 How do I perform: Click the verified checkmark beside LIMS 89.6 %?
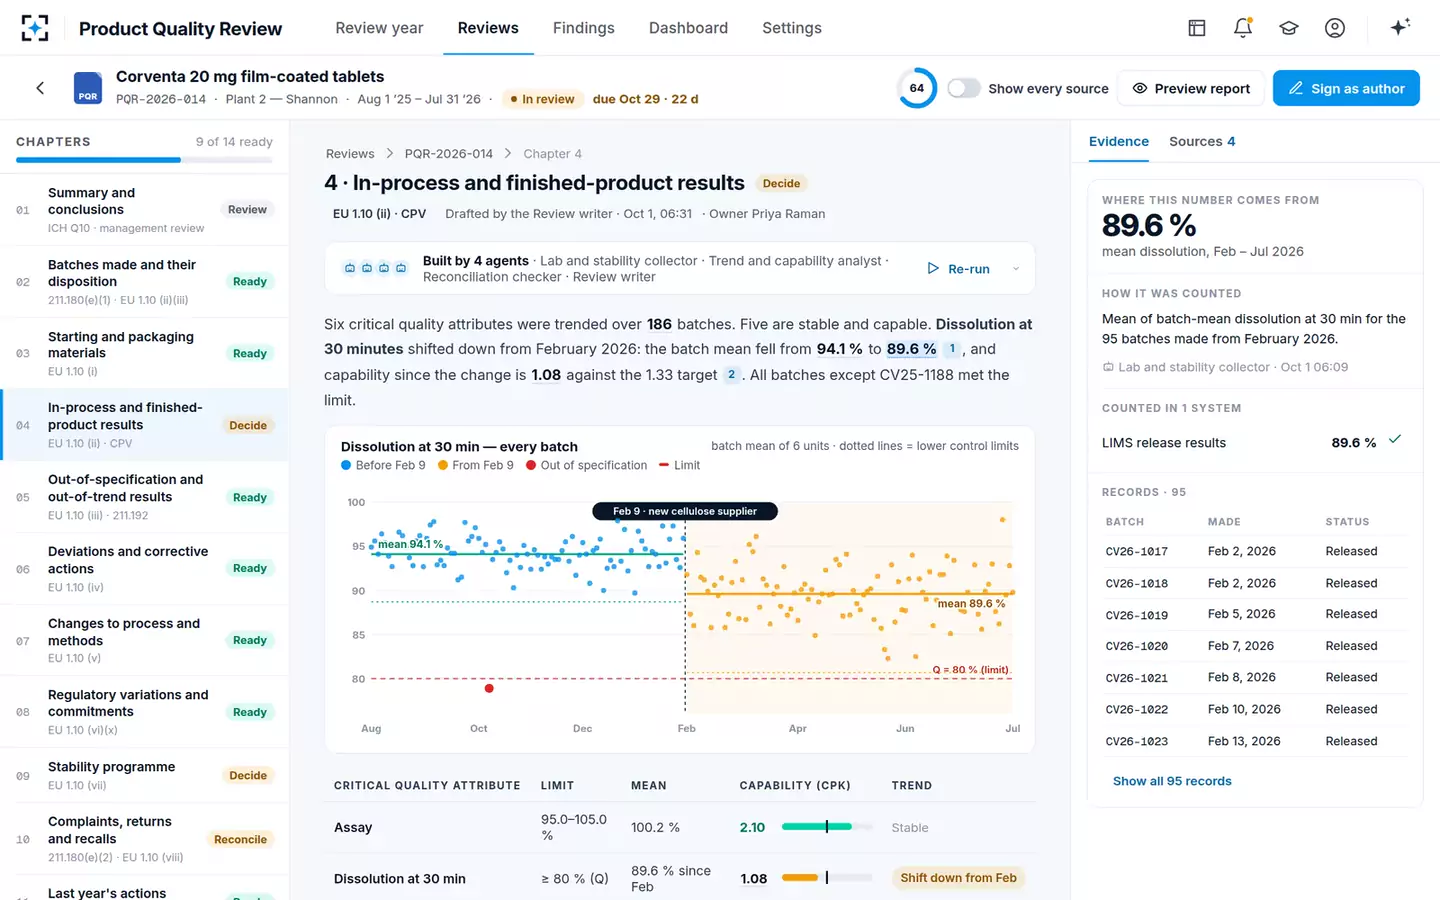click(1395, 440)
